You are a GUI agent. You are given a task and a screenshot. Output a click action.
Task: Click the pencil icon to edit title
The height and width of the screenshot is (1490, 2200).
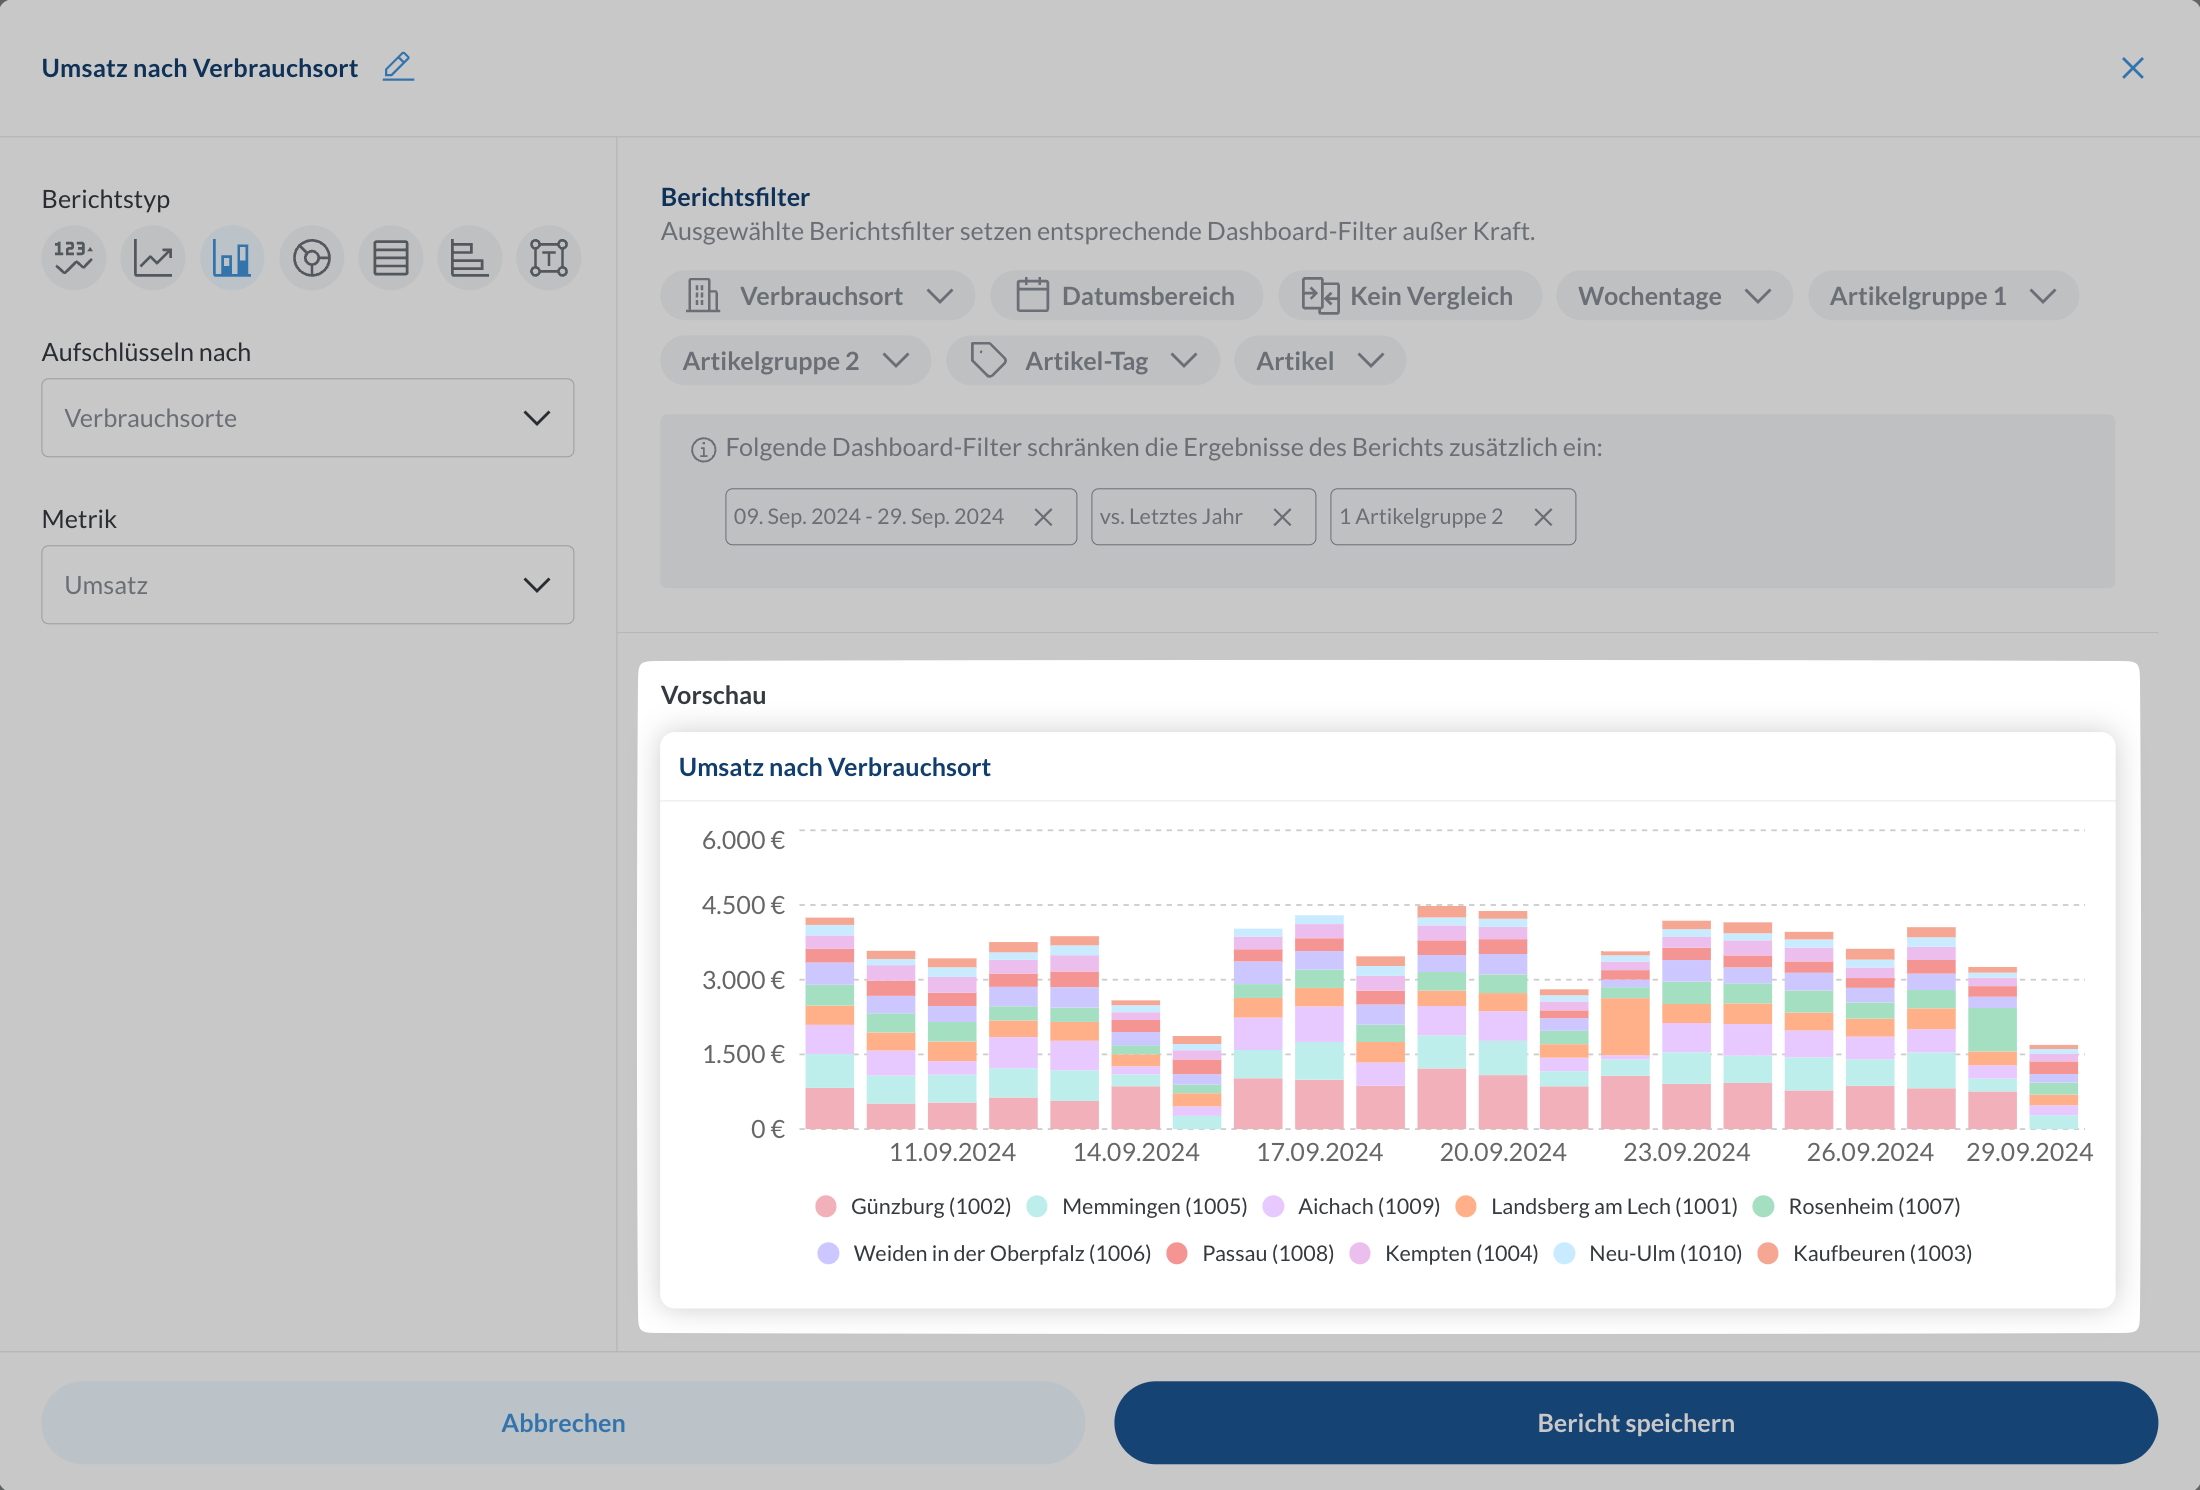[398, 67]
